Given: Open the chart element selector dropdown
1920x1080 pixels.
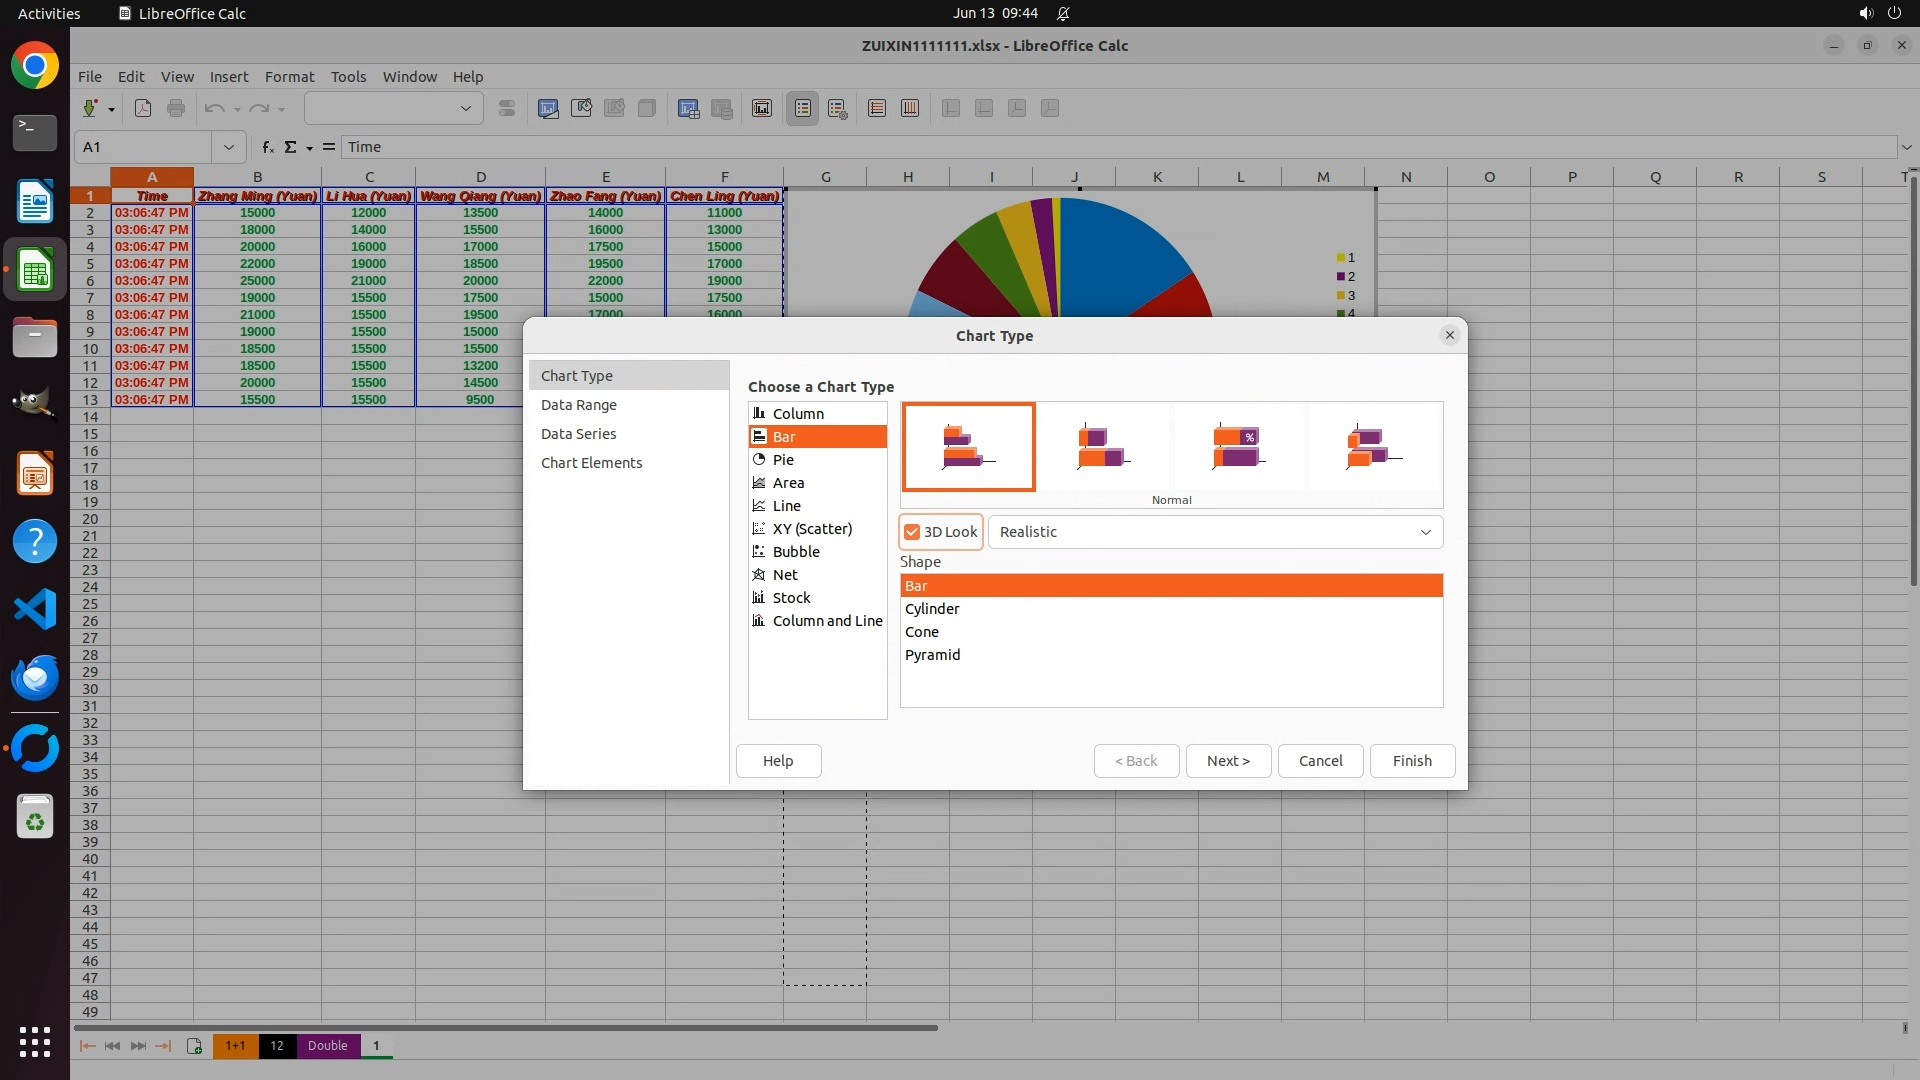Looking at the screenshot, I should [x=465, y=109].
